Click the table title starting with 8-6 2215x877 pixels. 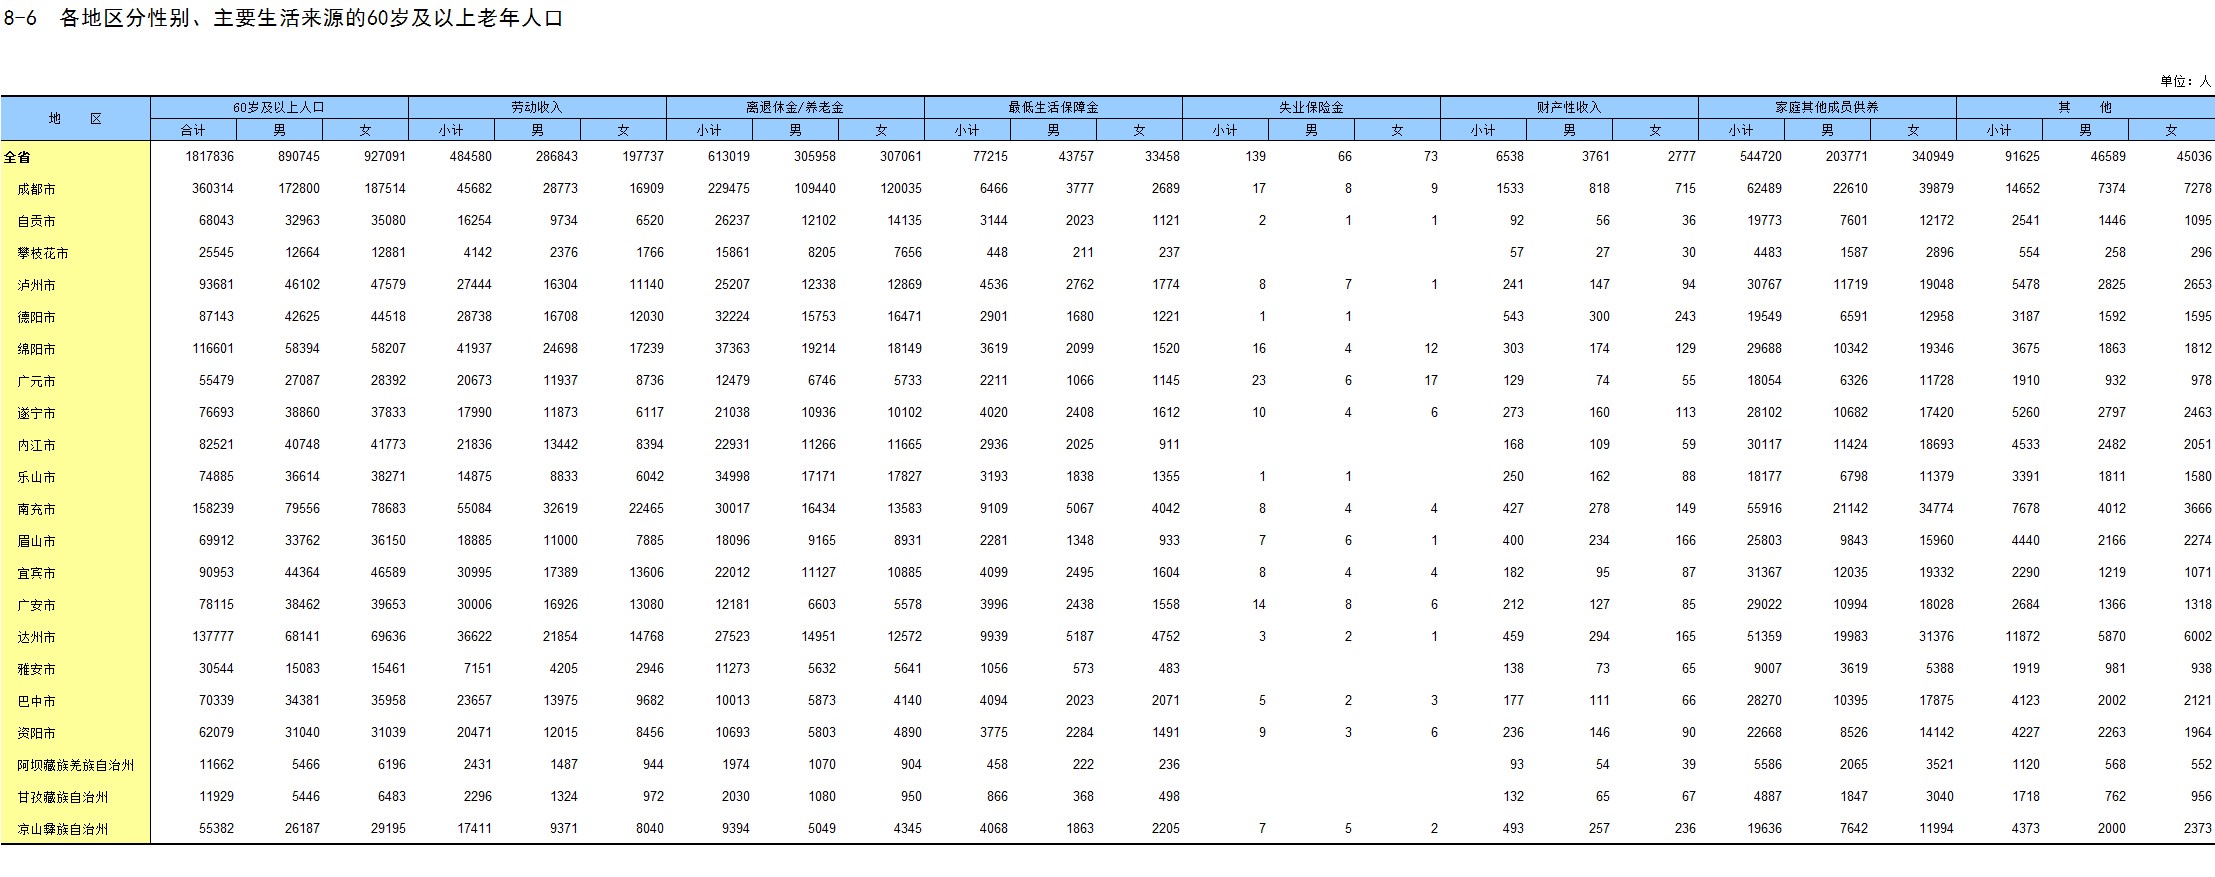pos(284,19)
